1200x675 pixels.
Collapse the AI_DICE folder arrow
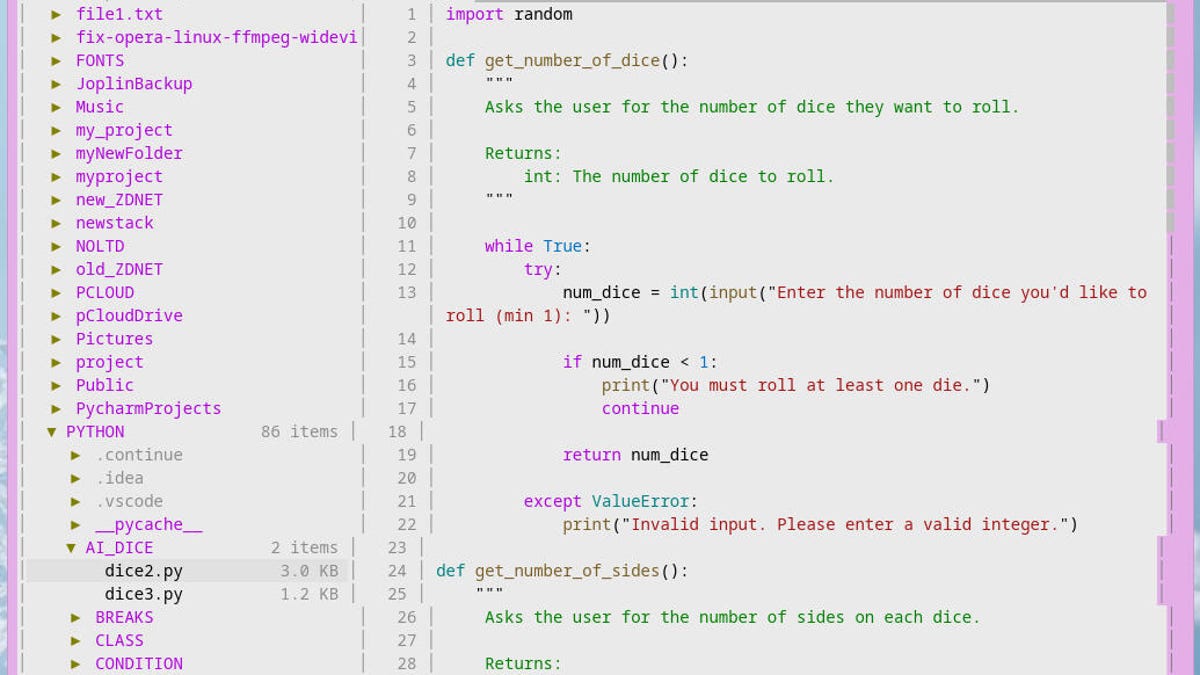[x=71, y=548]
